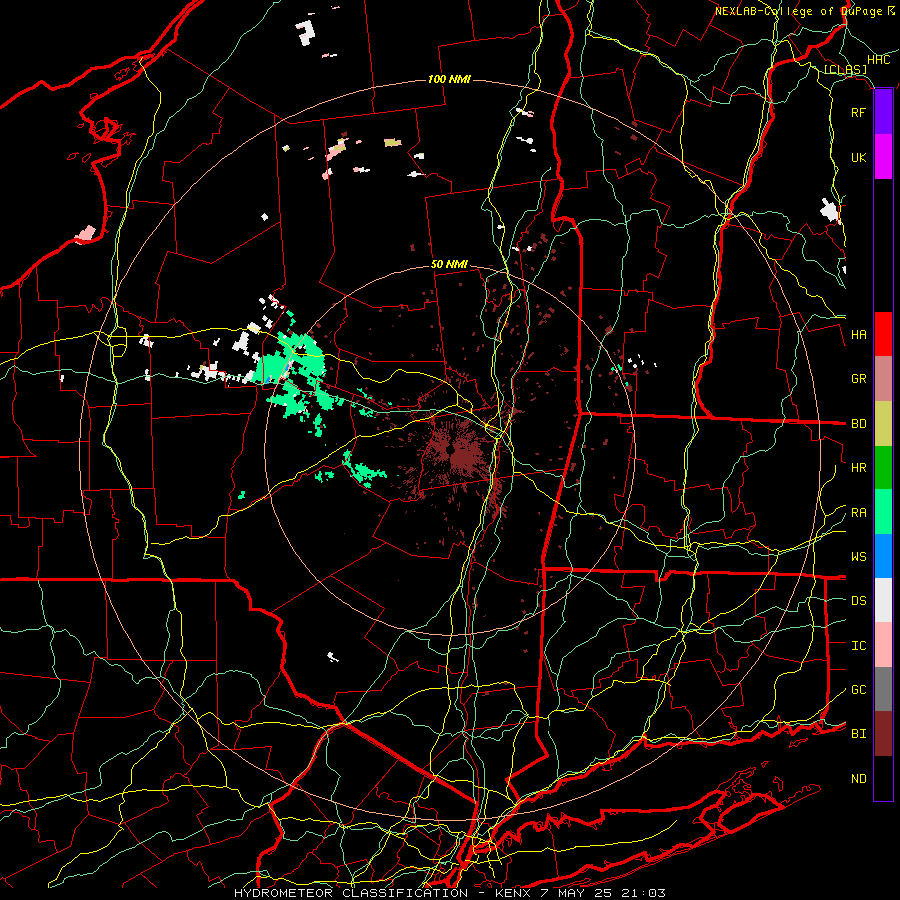
Task: Click the brown BI legend swatch
Action: pyautogui.click(x=883, y=734)
